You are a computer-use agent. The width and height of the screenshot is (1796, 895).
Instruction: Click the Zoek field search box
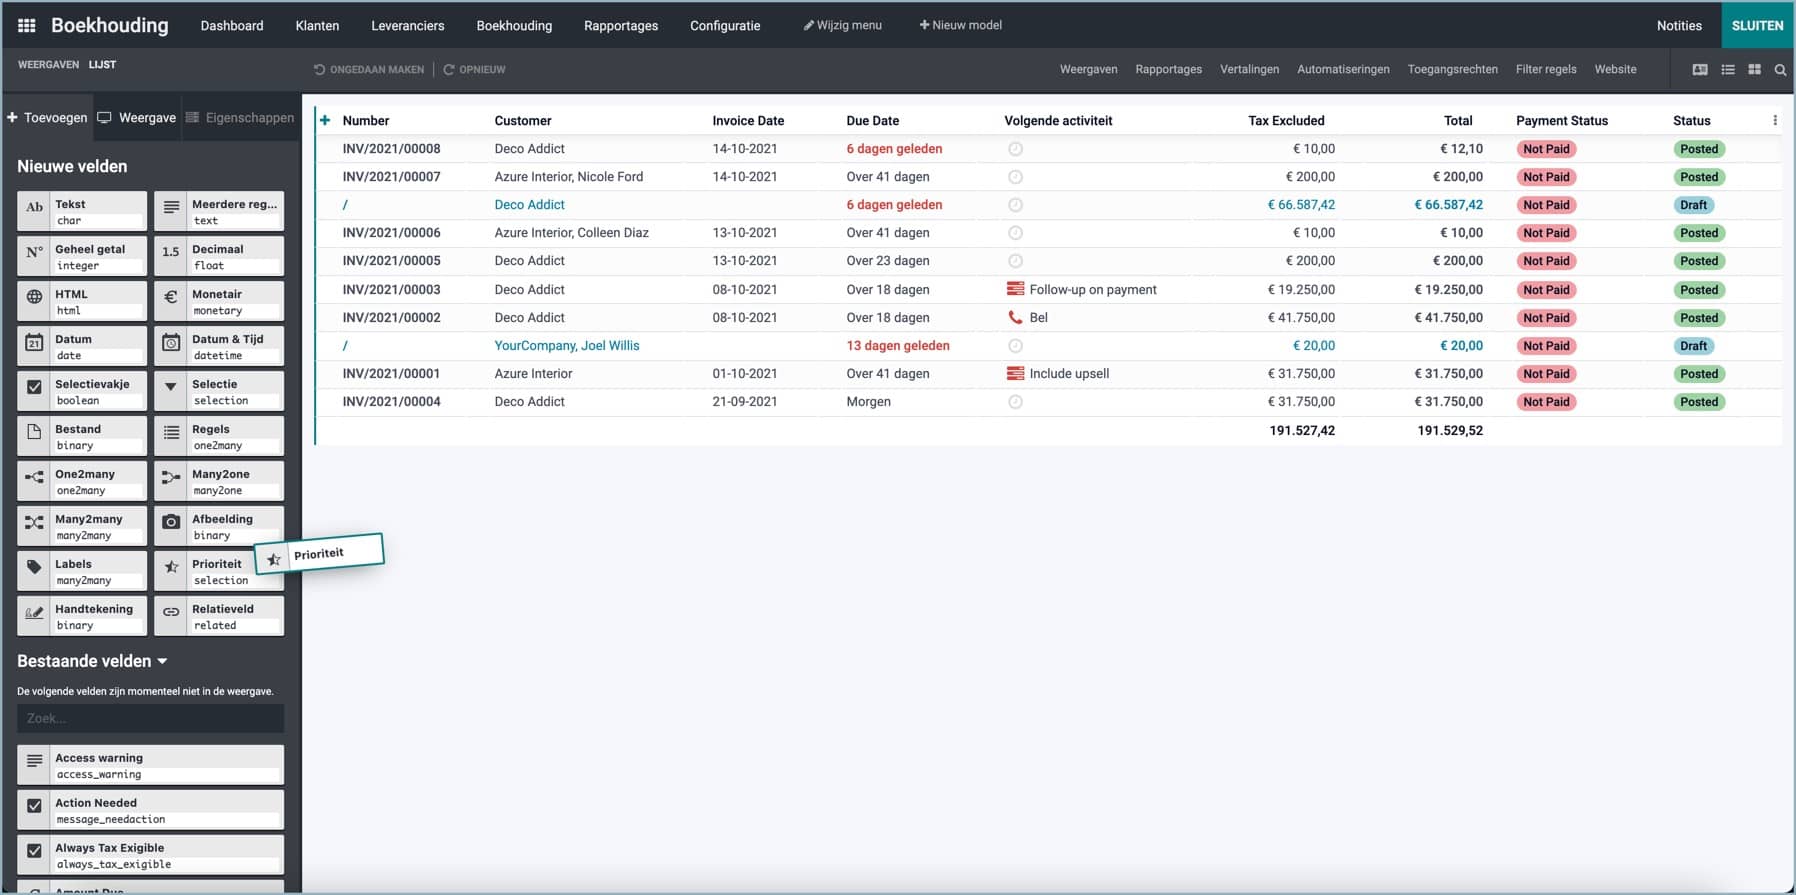150,718
